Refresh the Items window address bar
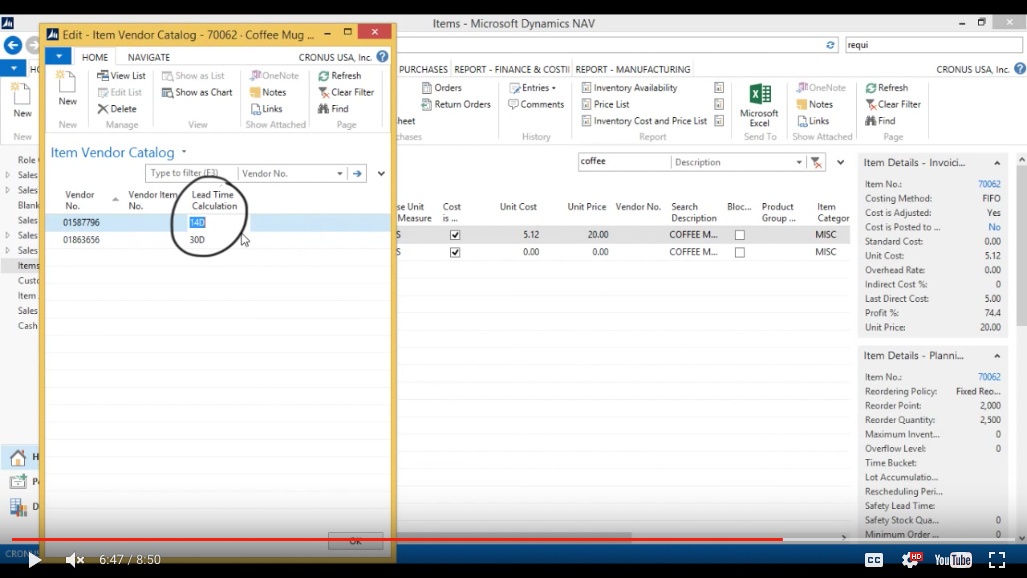 (x=830, y=45)
